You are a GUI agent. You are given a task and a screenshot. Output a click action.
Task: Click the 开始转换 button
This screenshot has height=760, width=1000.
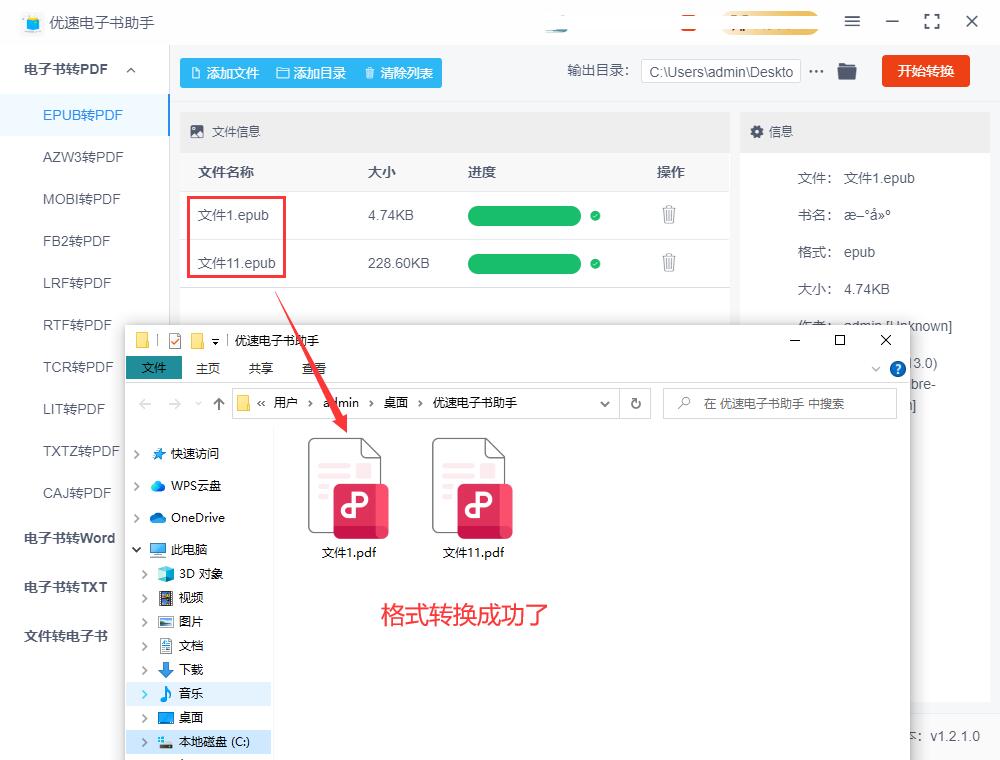925,71
